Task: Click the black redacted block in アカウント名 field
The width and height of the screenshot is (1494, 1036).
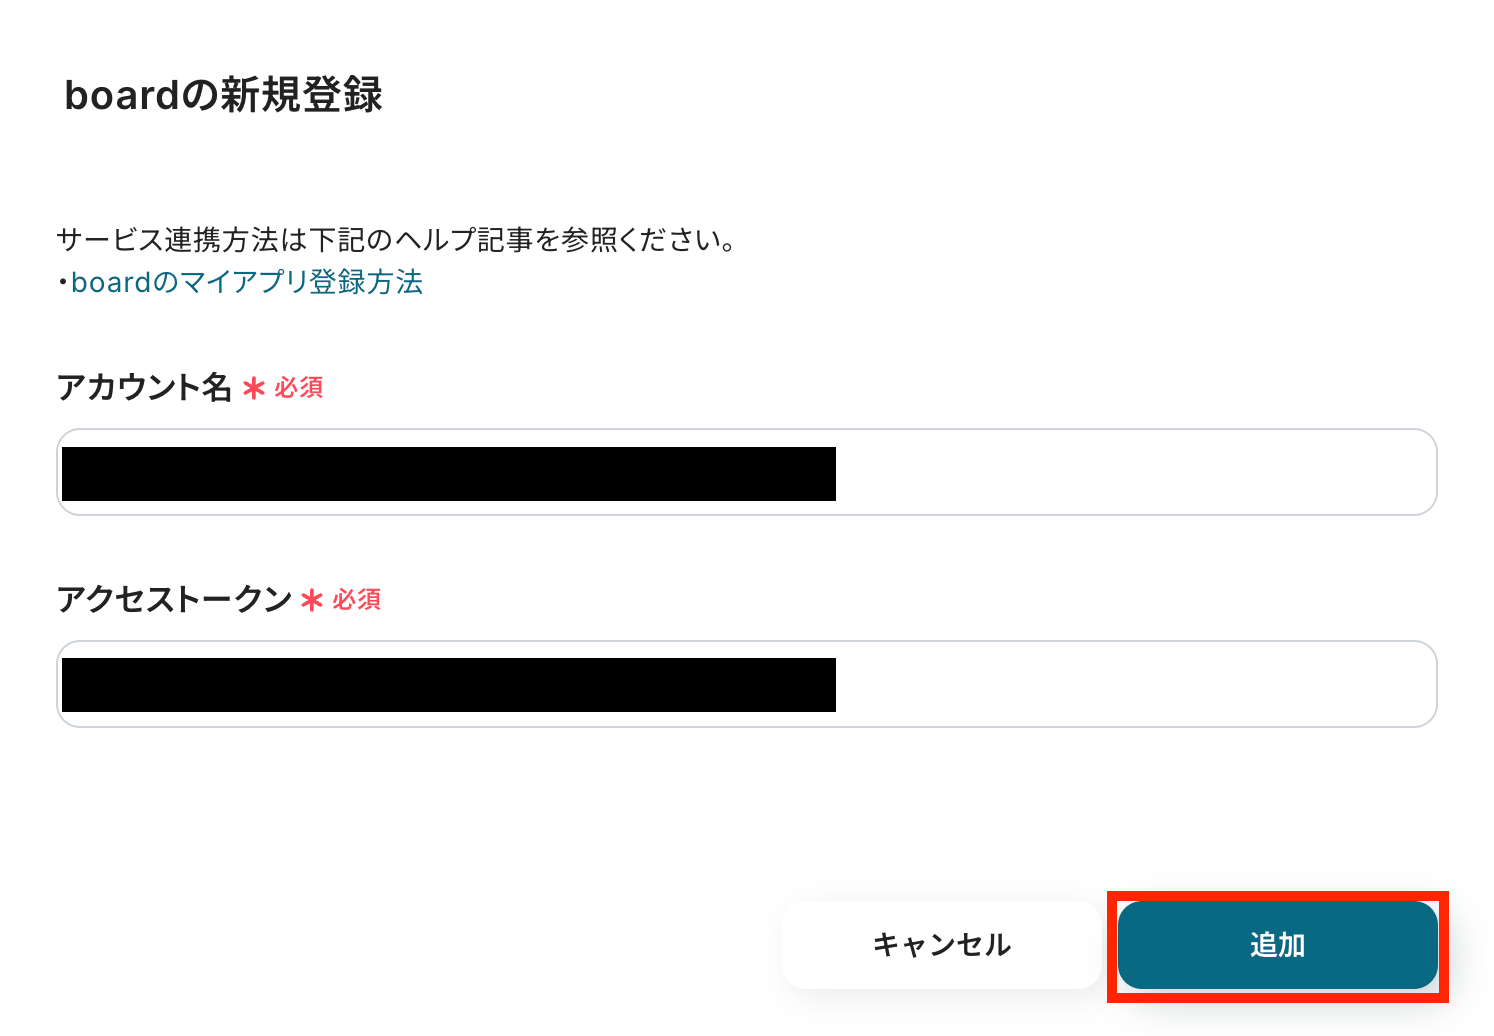Action: (448, 474)
